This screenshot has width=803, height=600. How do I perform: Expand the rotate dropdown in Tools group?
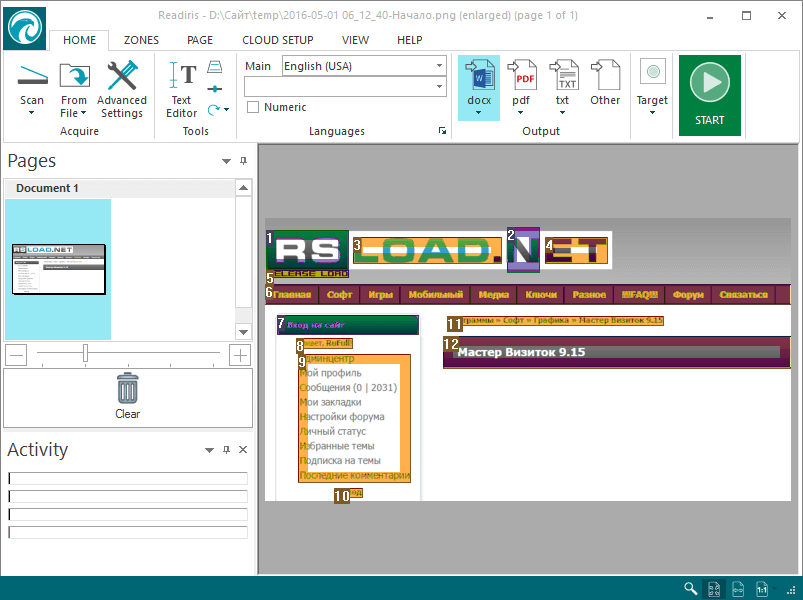click(226, 110)
